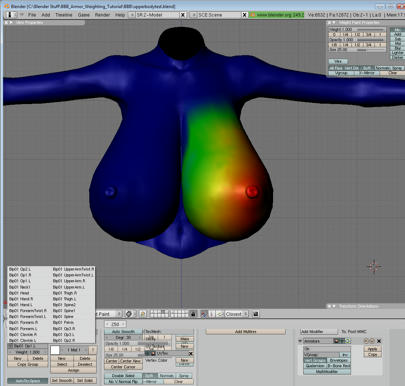405x386 pixels.
Task: Select the Add paint mode
Action: tap(397, 34)
